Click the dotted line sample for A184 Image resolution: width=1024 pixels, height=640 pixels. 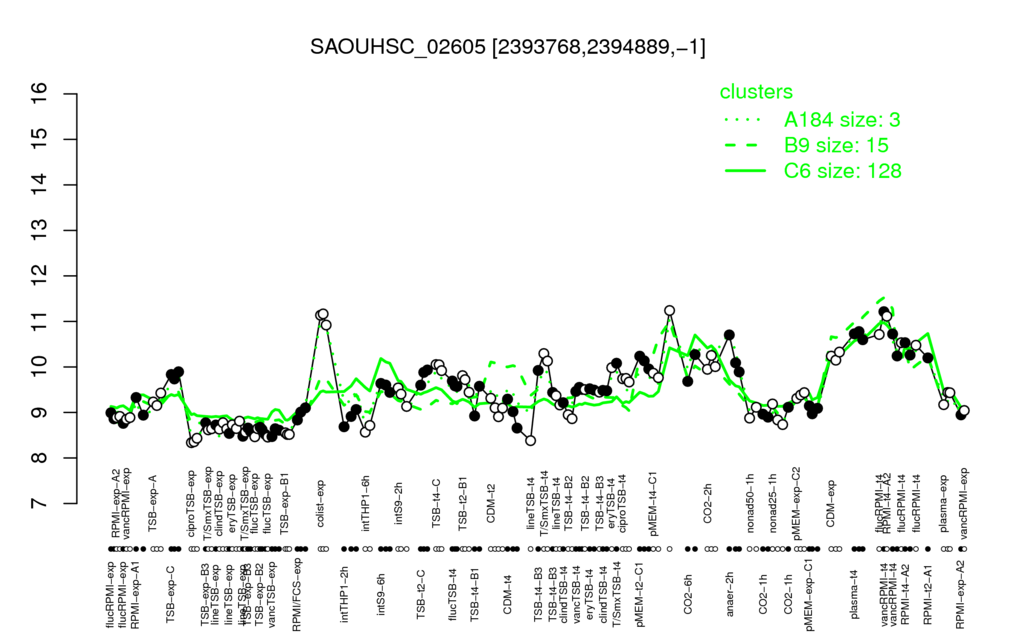coord(745,120)
